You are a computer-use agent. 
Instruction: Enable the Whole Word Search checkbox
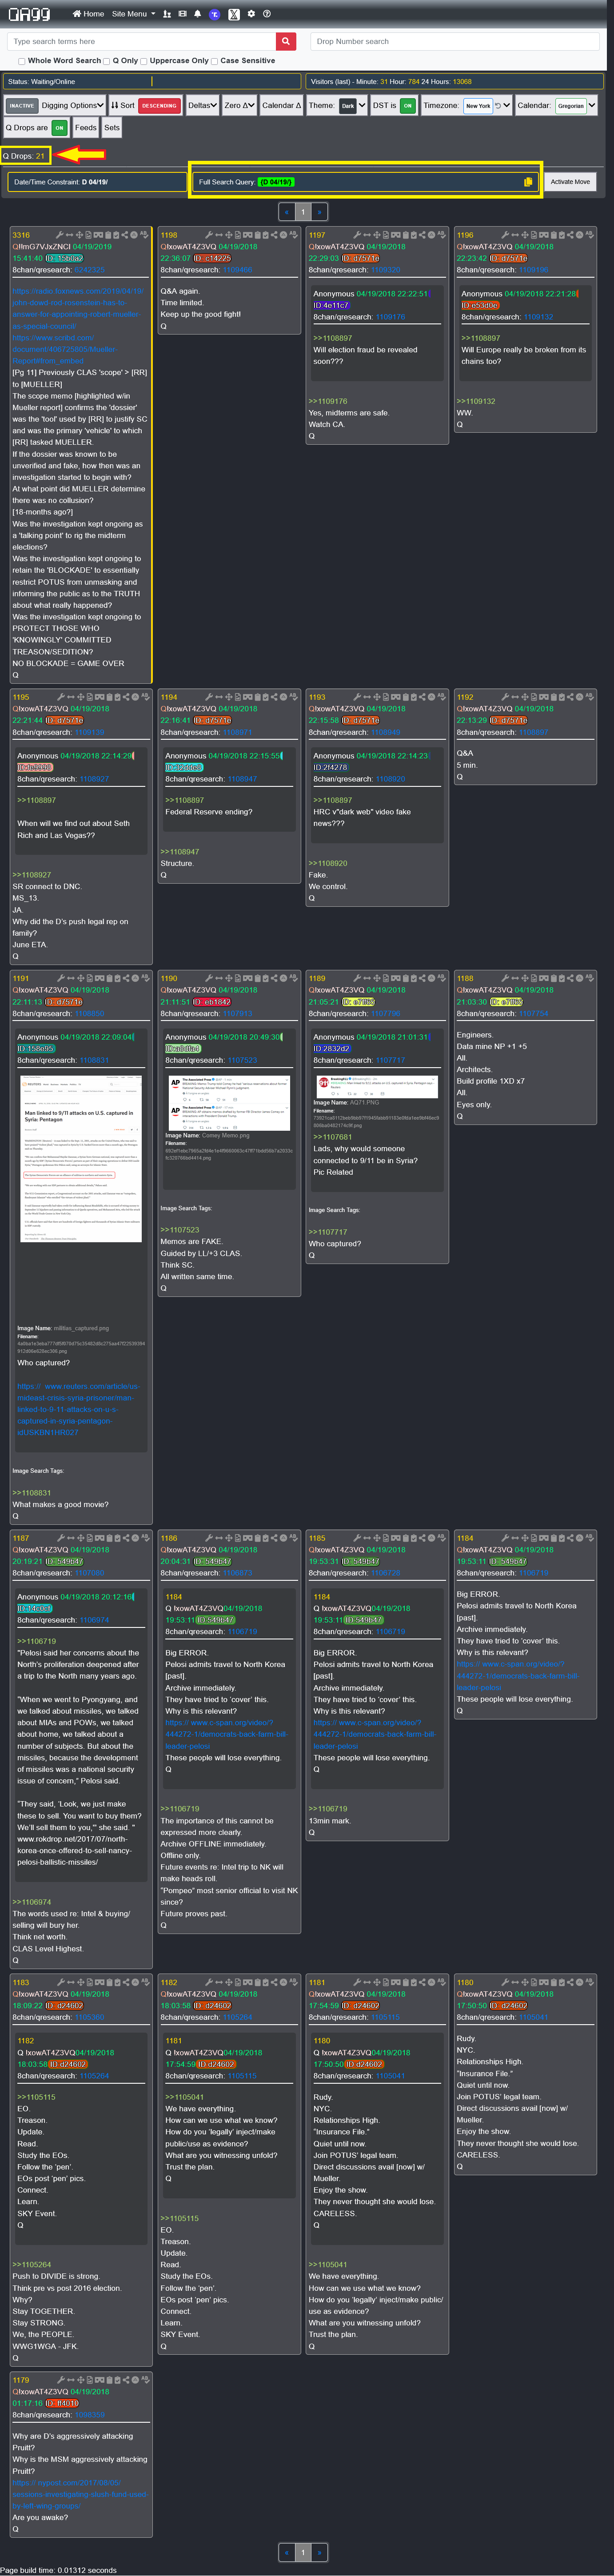coord(22,61)
